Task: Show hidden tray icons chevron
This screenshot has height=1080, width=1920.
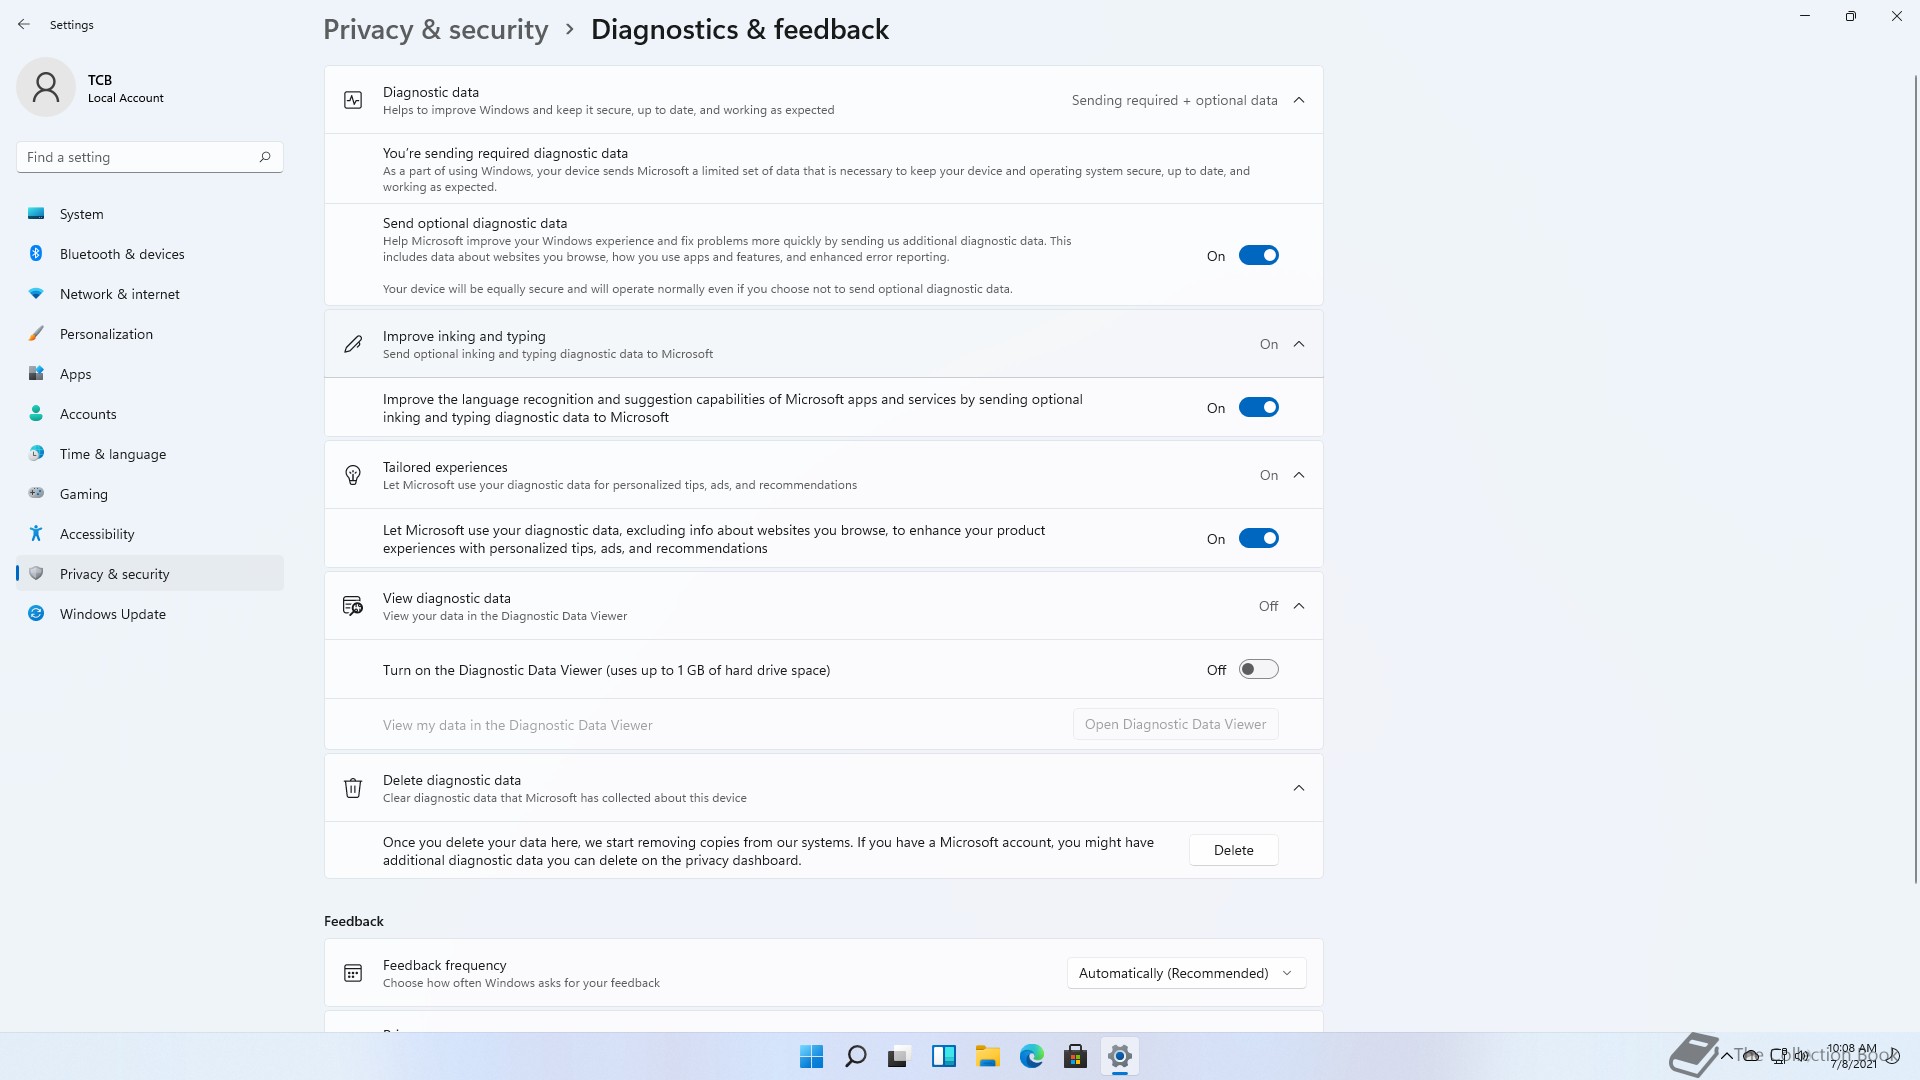Action: click(x=1726, y=1055)
